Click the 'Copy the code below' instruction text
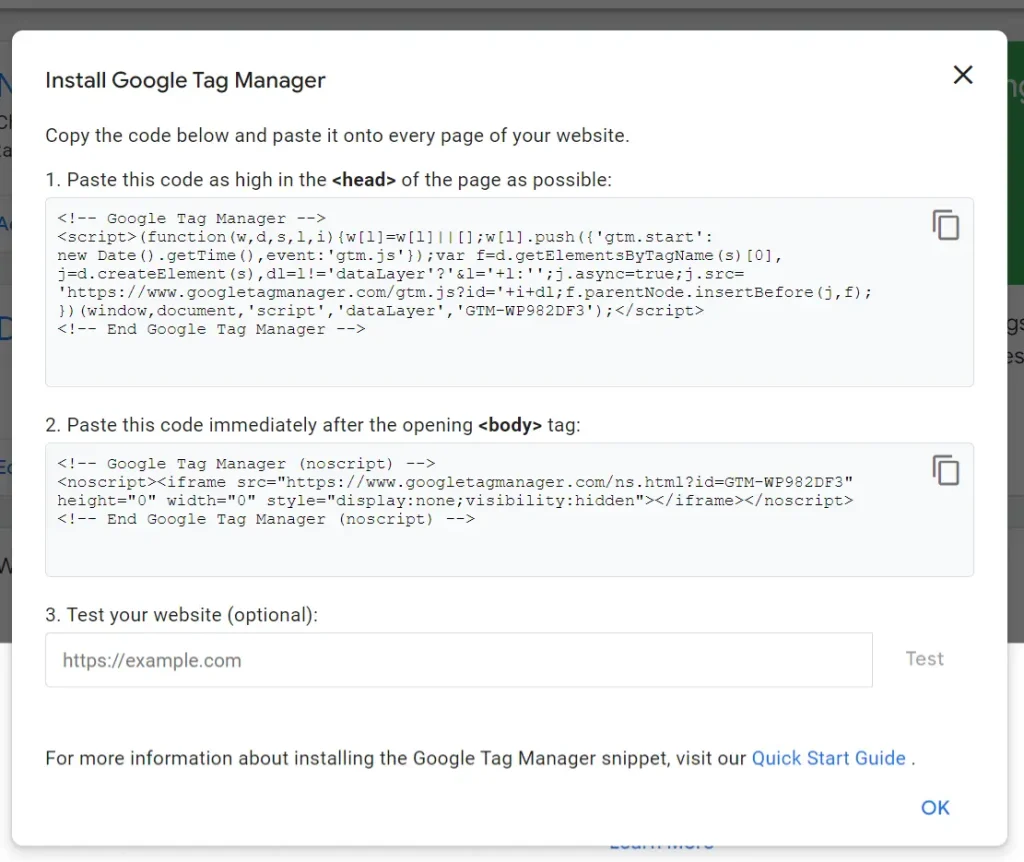 (337, 135)
